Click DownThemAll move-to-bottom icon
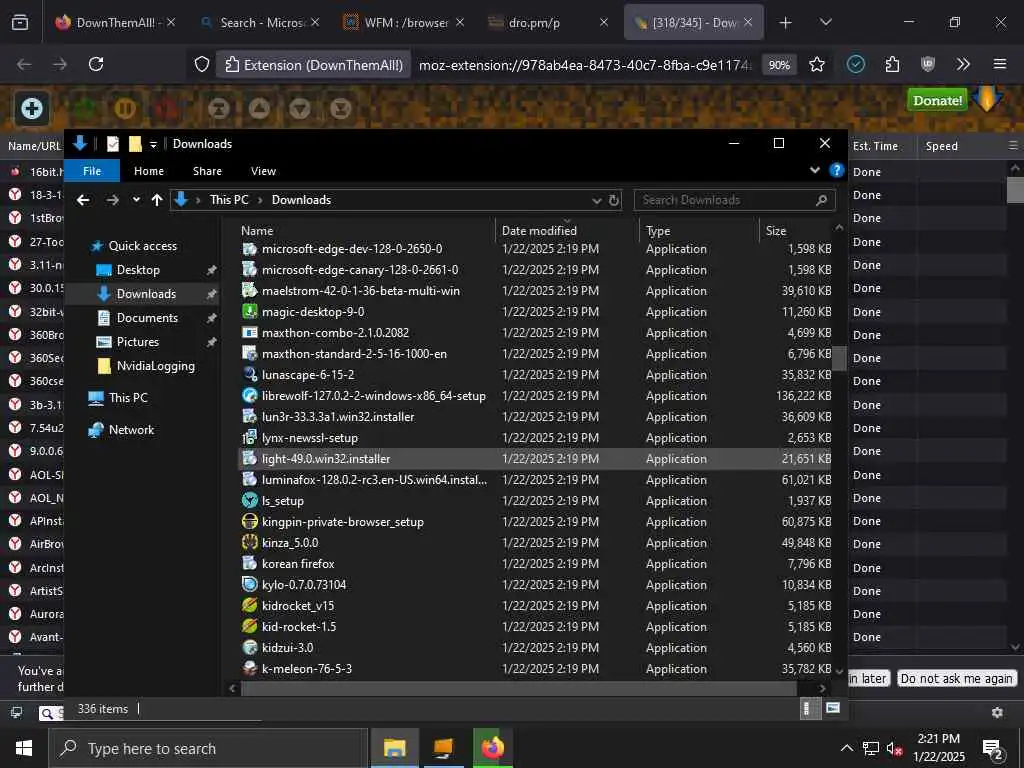 pyautogui.click(x=340, y=108)
